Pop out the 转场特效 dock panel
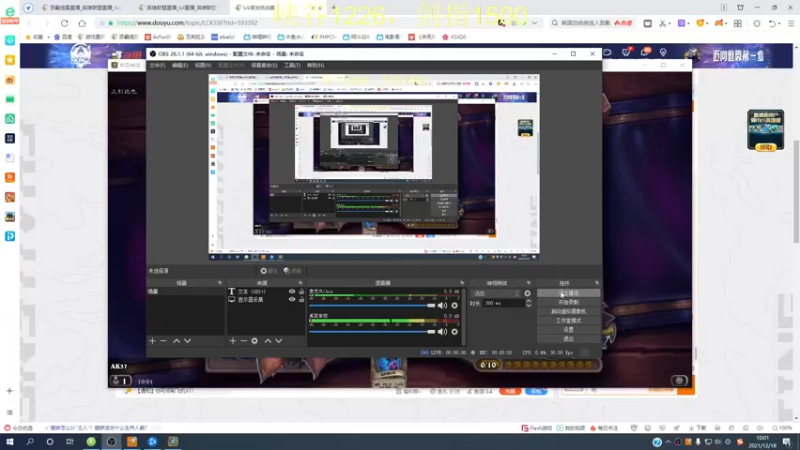 point(529,283)
